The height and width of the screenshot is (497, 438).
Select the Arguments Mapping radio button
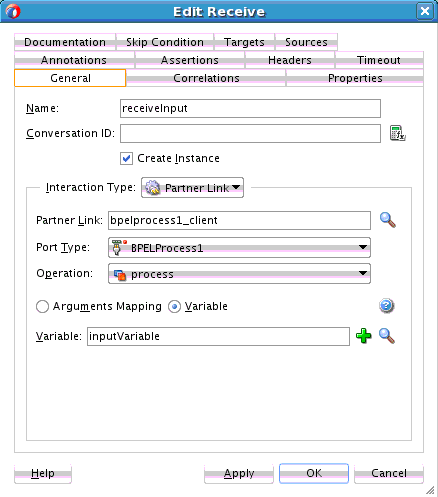(x=42, y=306)
